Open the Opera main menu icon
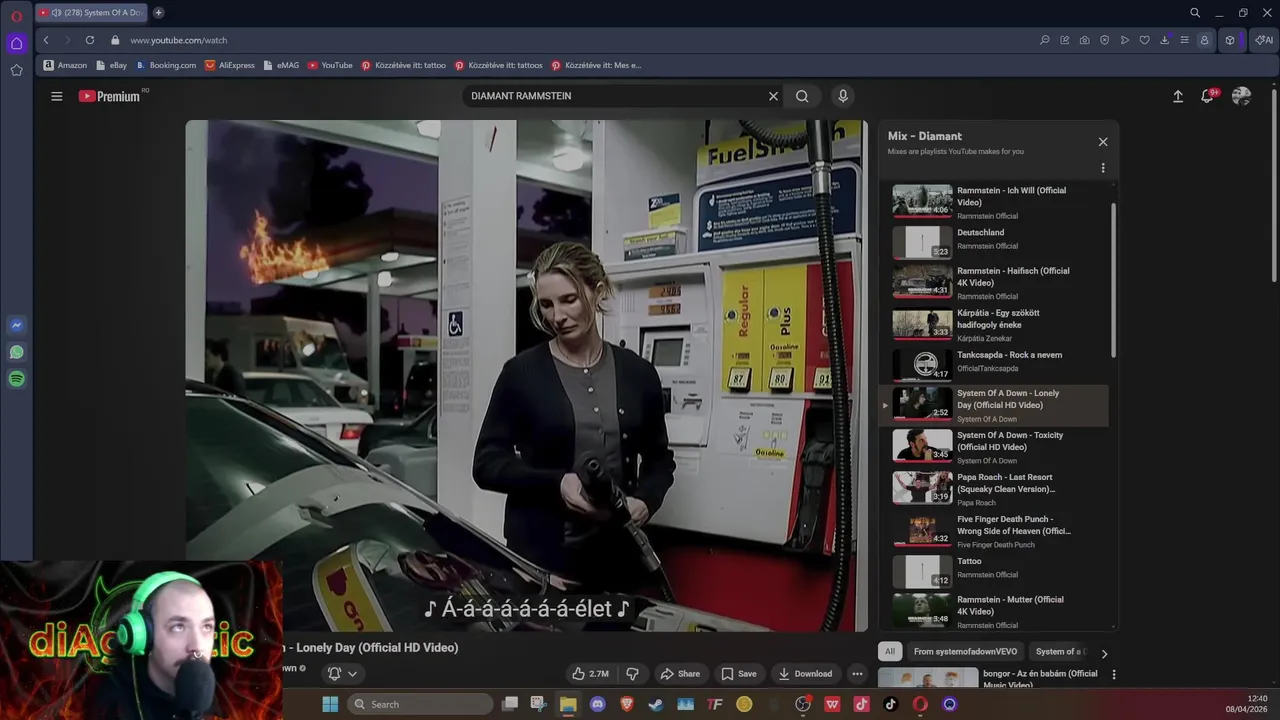The image size is (1280, 720). click(x=16, y=16)
